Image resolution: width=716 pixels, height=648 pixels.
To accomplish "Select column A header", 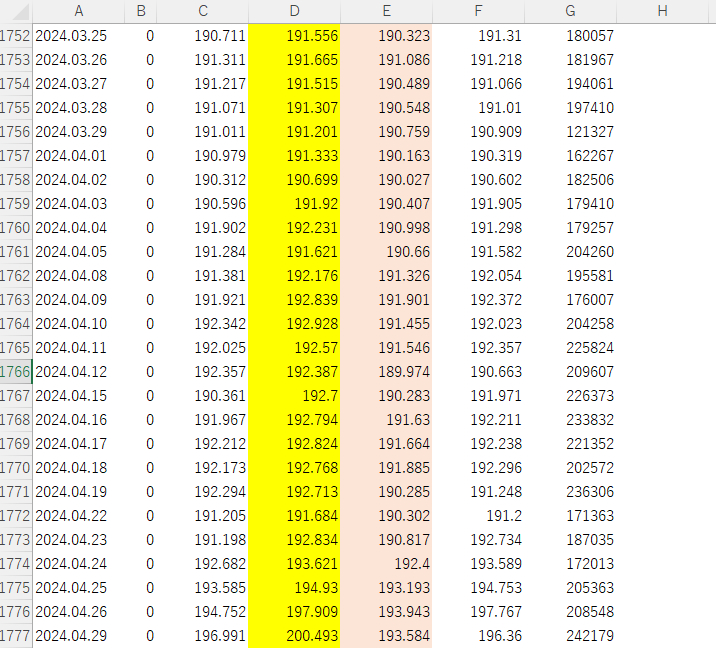I will [79, 11].
